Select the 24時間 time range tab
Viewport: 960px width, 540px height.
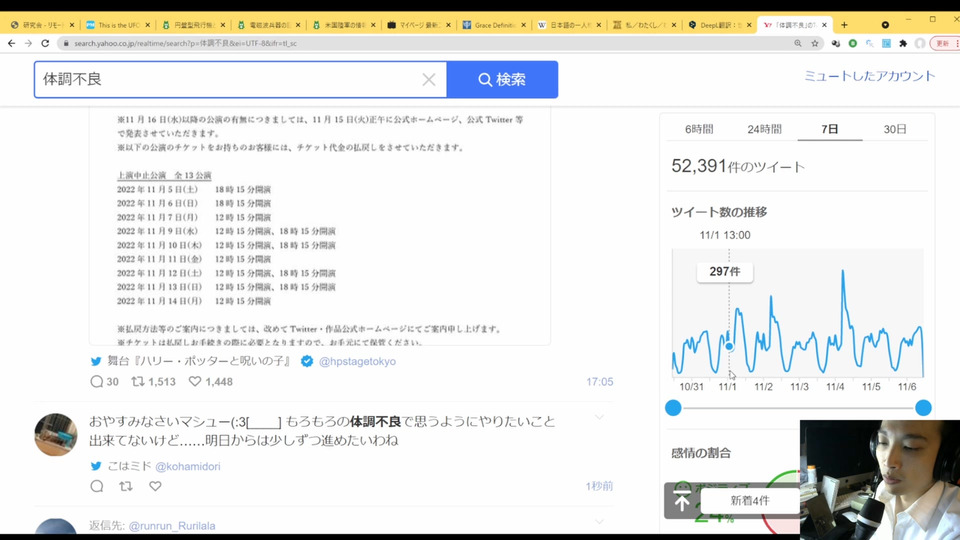pos(764,129)
